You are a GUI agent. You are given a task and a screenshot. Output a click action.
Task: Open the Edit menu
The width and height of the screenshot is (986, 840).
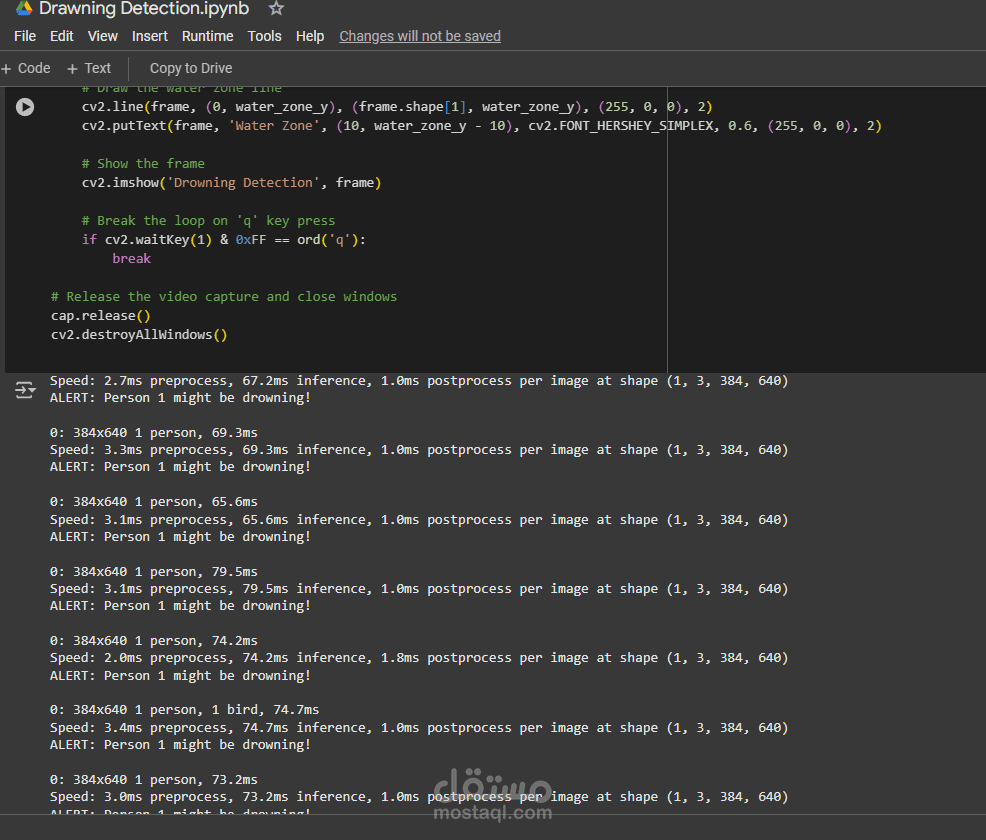62,36
